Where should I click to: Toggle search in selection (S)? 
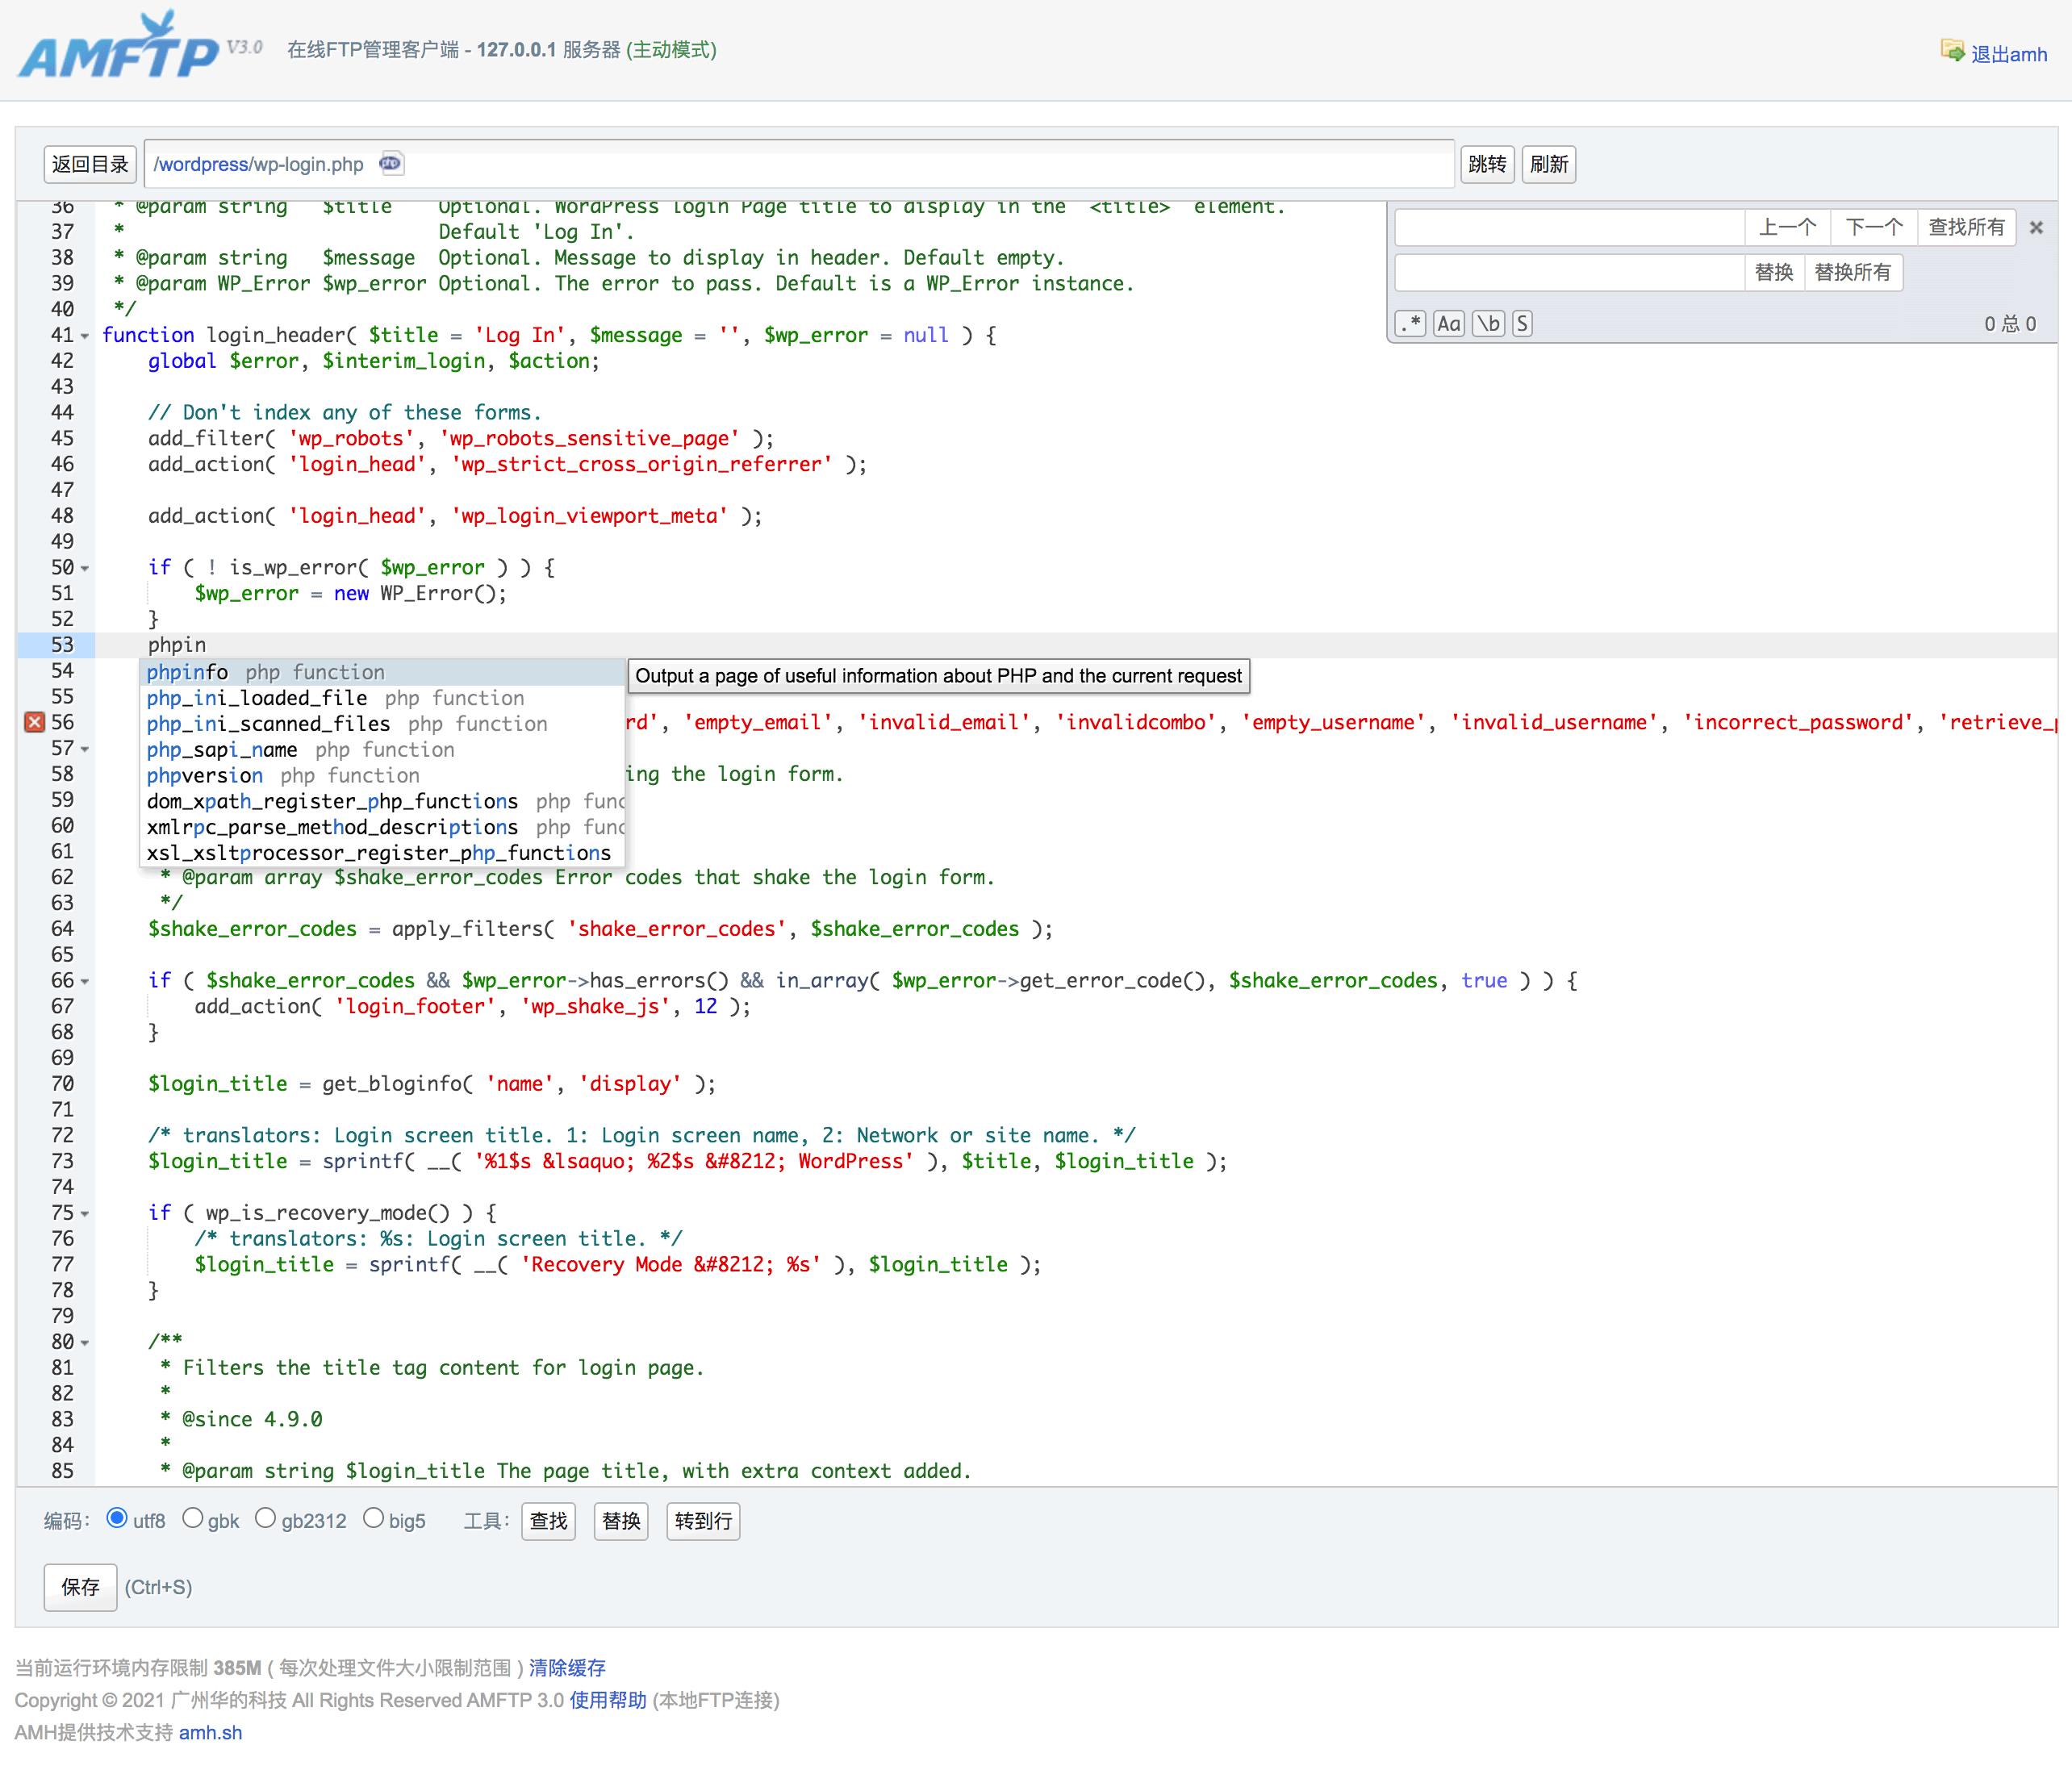[1522, 323]
